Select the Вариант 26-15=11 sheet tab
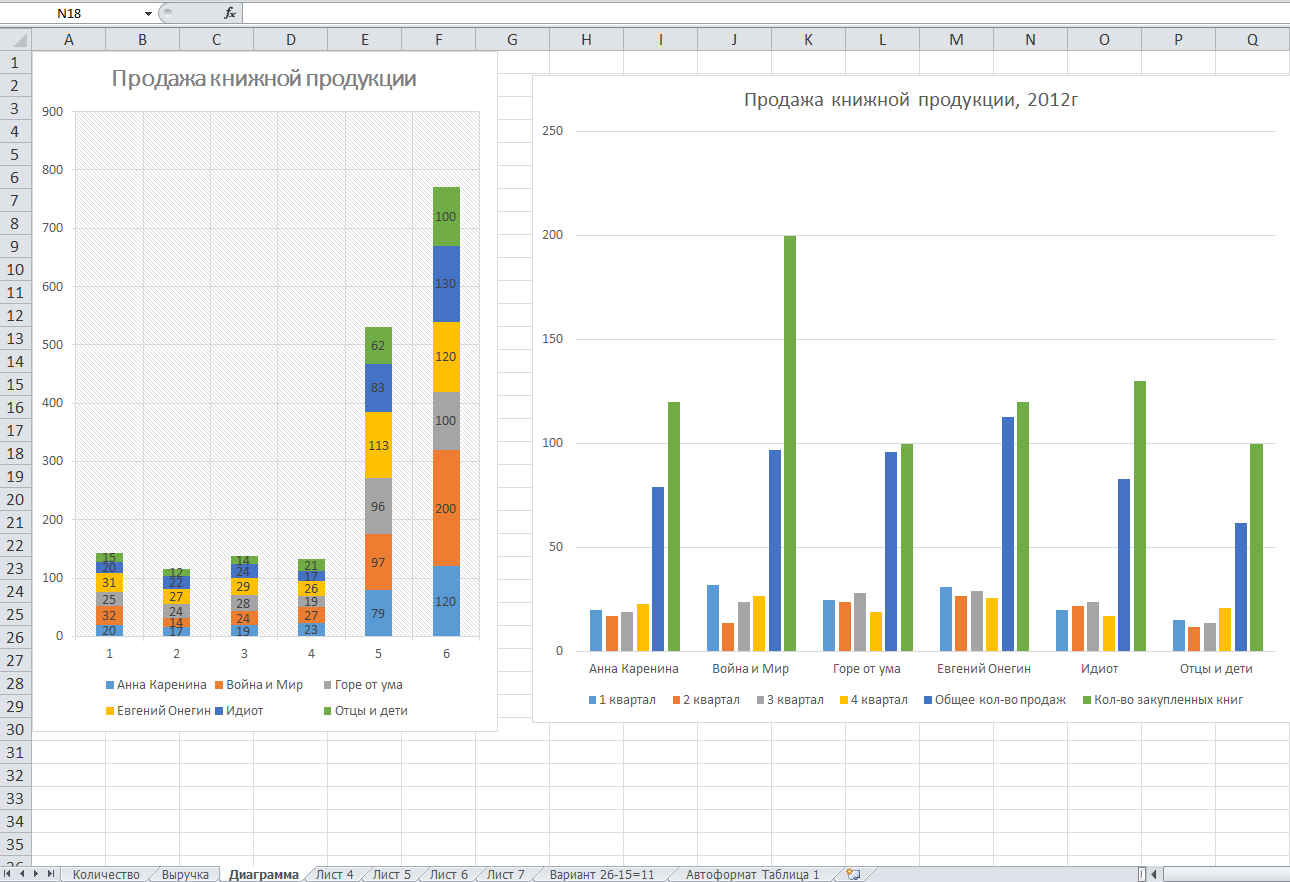This screenshot has height=882, width=1290. click(601, 874)
